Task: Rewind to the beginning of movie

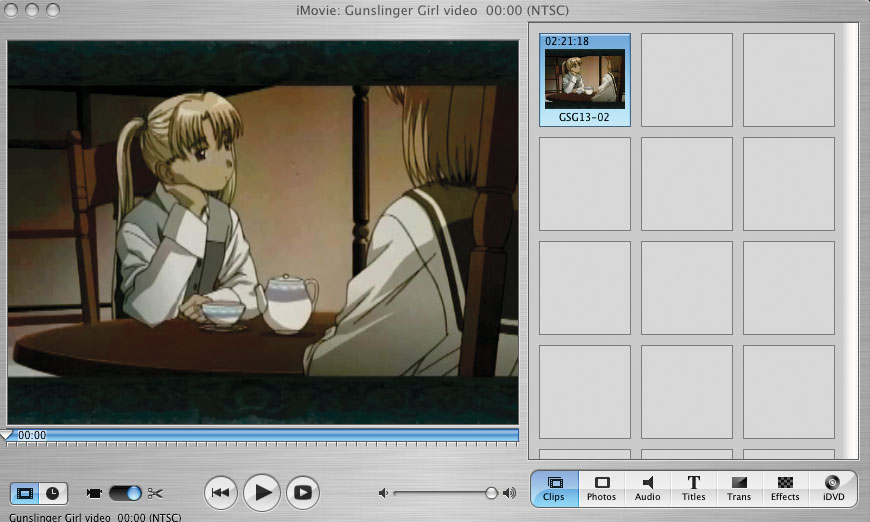Action: 220,493
